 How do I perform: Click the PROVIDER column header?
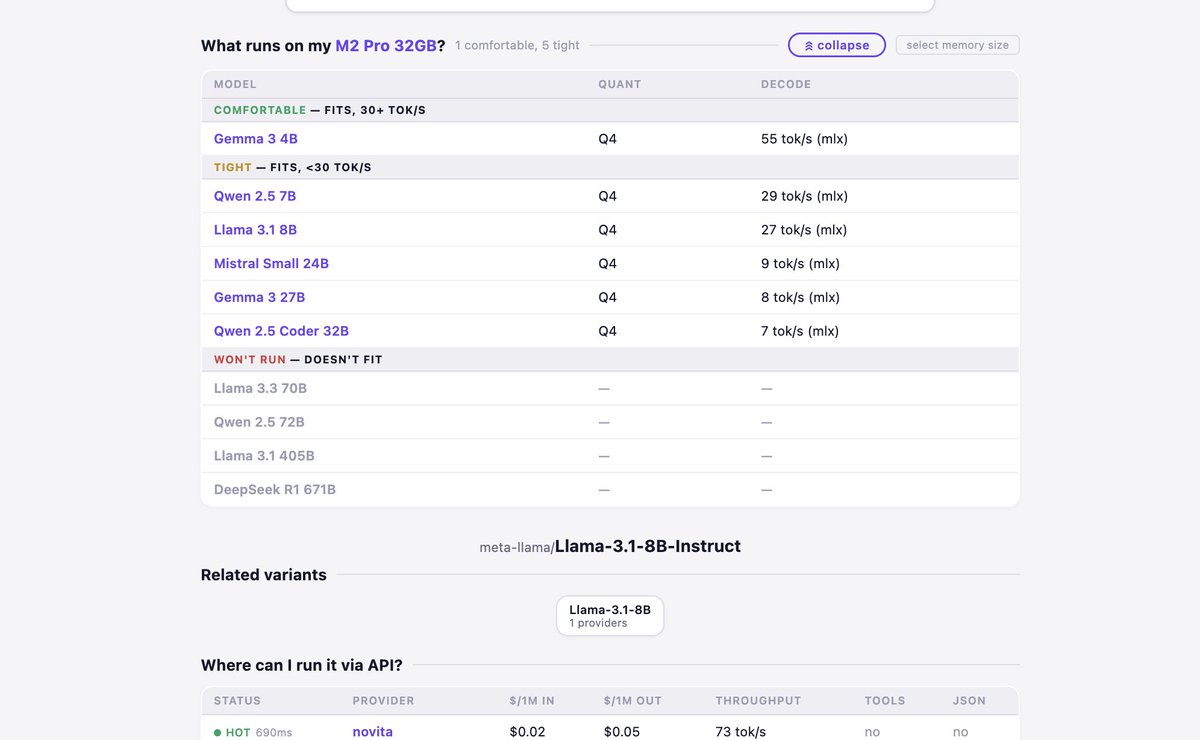(x=383, y=701)
